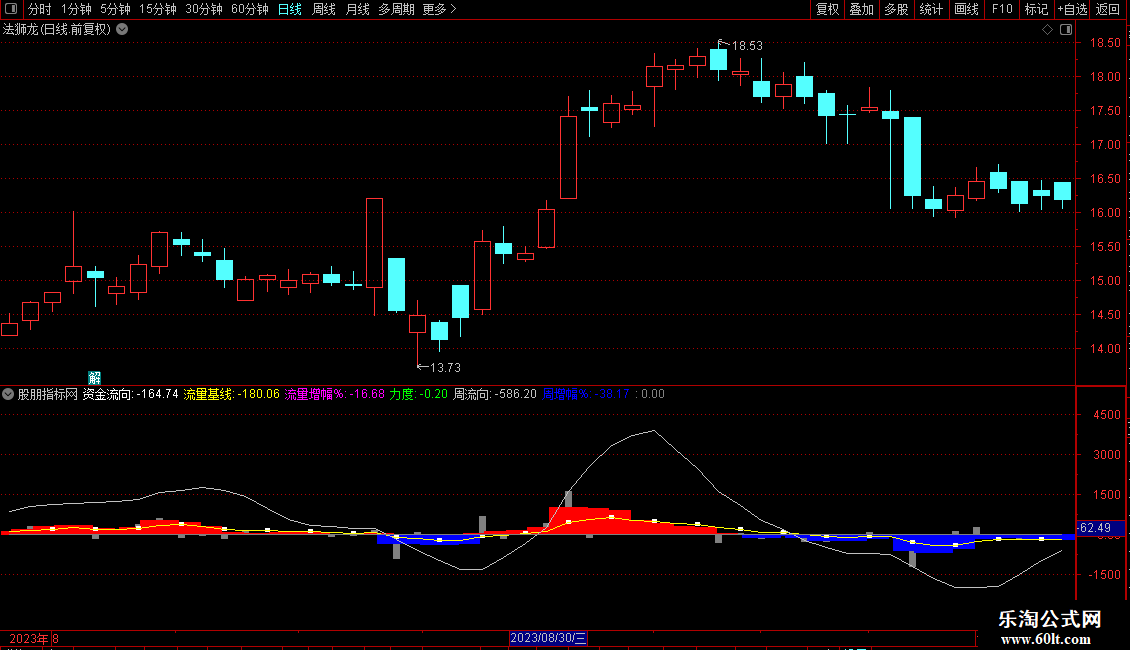1130x650 pixels.
Task: Click the 法狮龙(日线.前复权) chart title
Action: pos(57,30)
